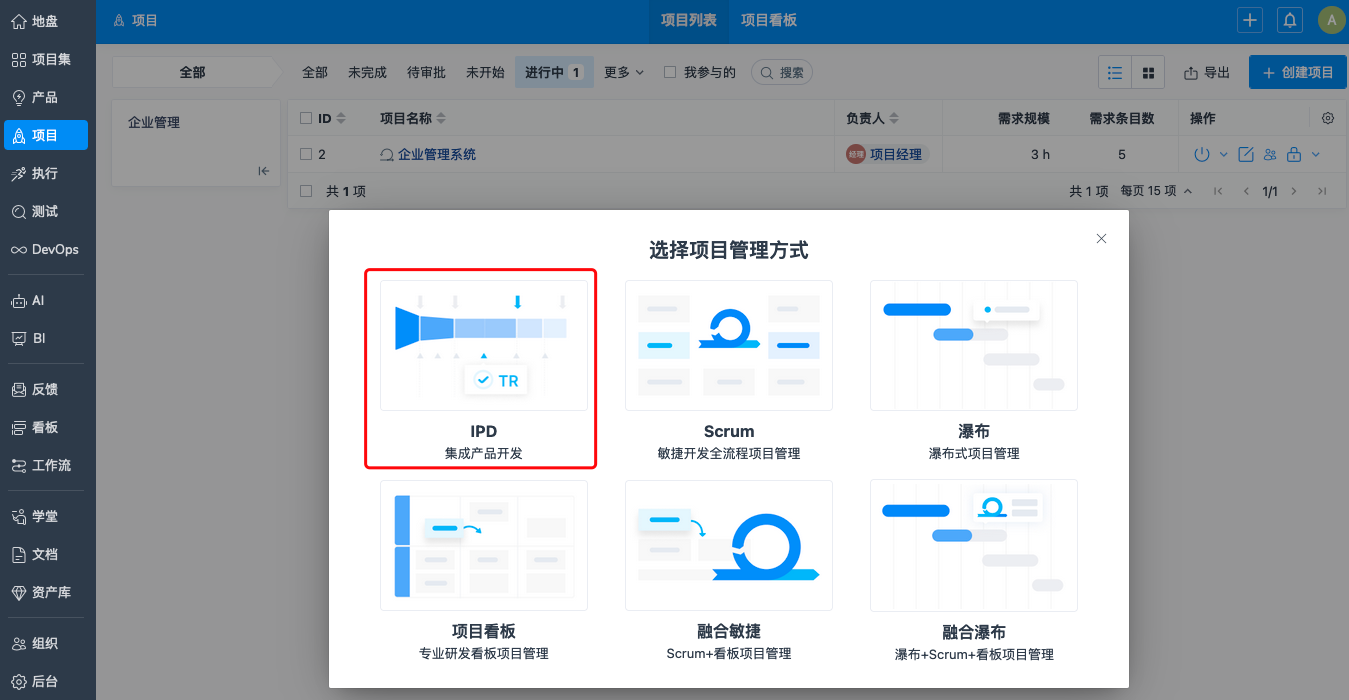
Task: Toggle the 我参与的 checkbox
Action: [671, 72]
